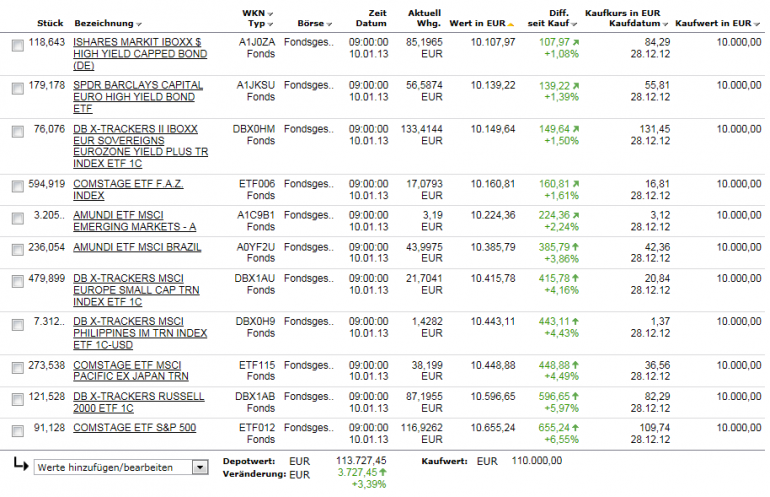The image size is (770, 497).
Task: Click the Kaufwert total 110.000,00
Action: [537, 461]
